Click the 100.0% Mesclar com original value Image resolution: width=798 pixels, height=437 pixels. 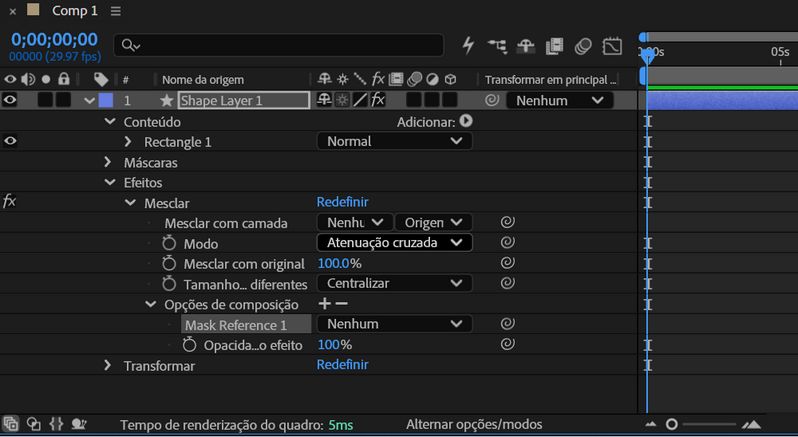tap(339, 264)
